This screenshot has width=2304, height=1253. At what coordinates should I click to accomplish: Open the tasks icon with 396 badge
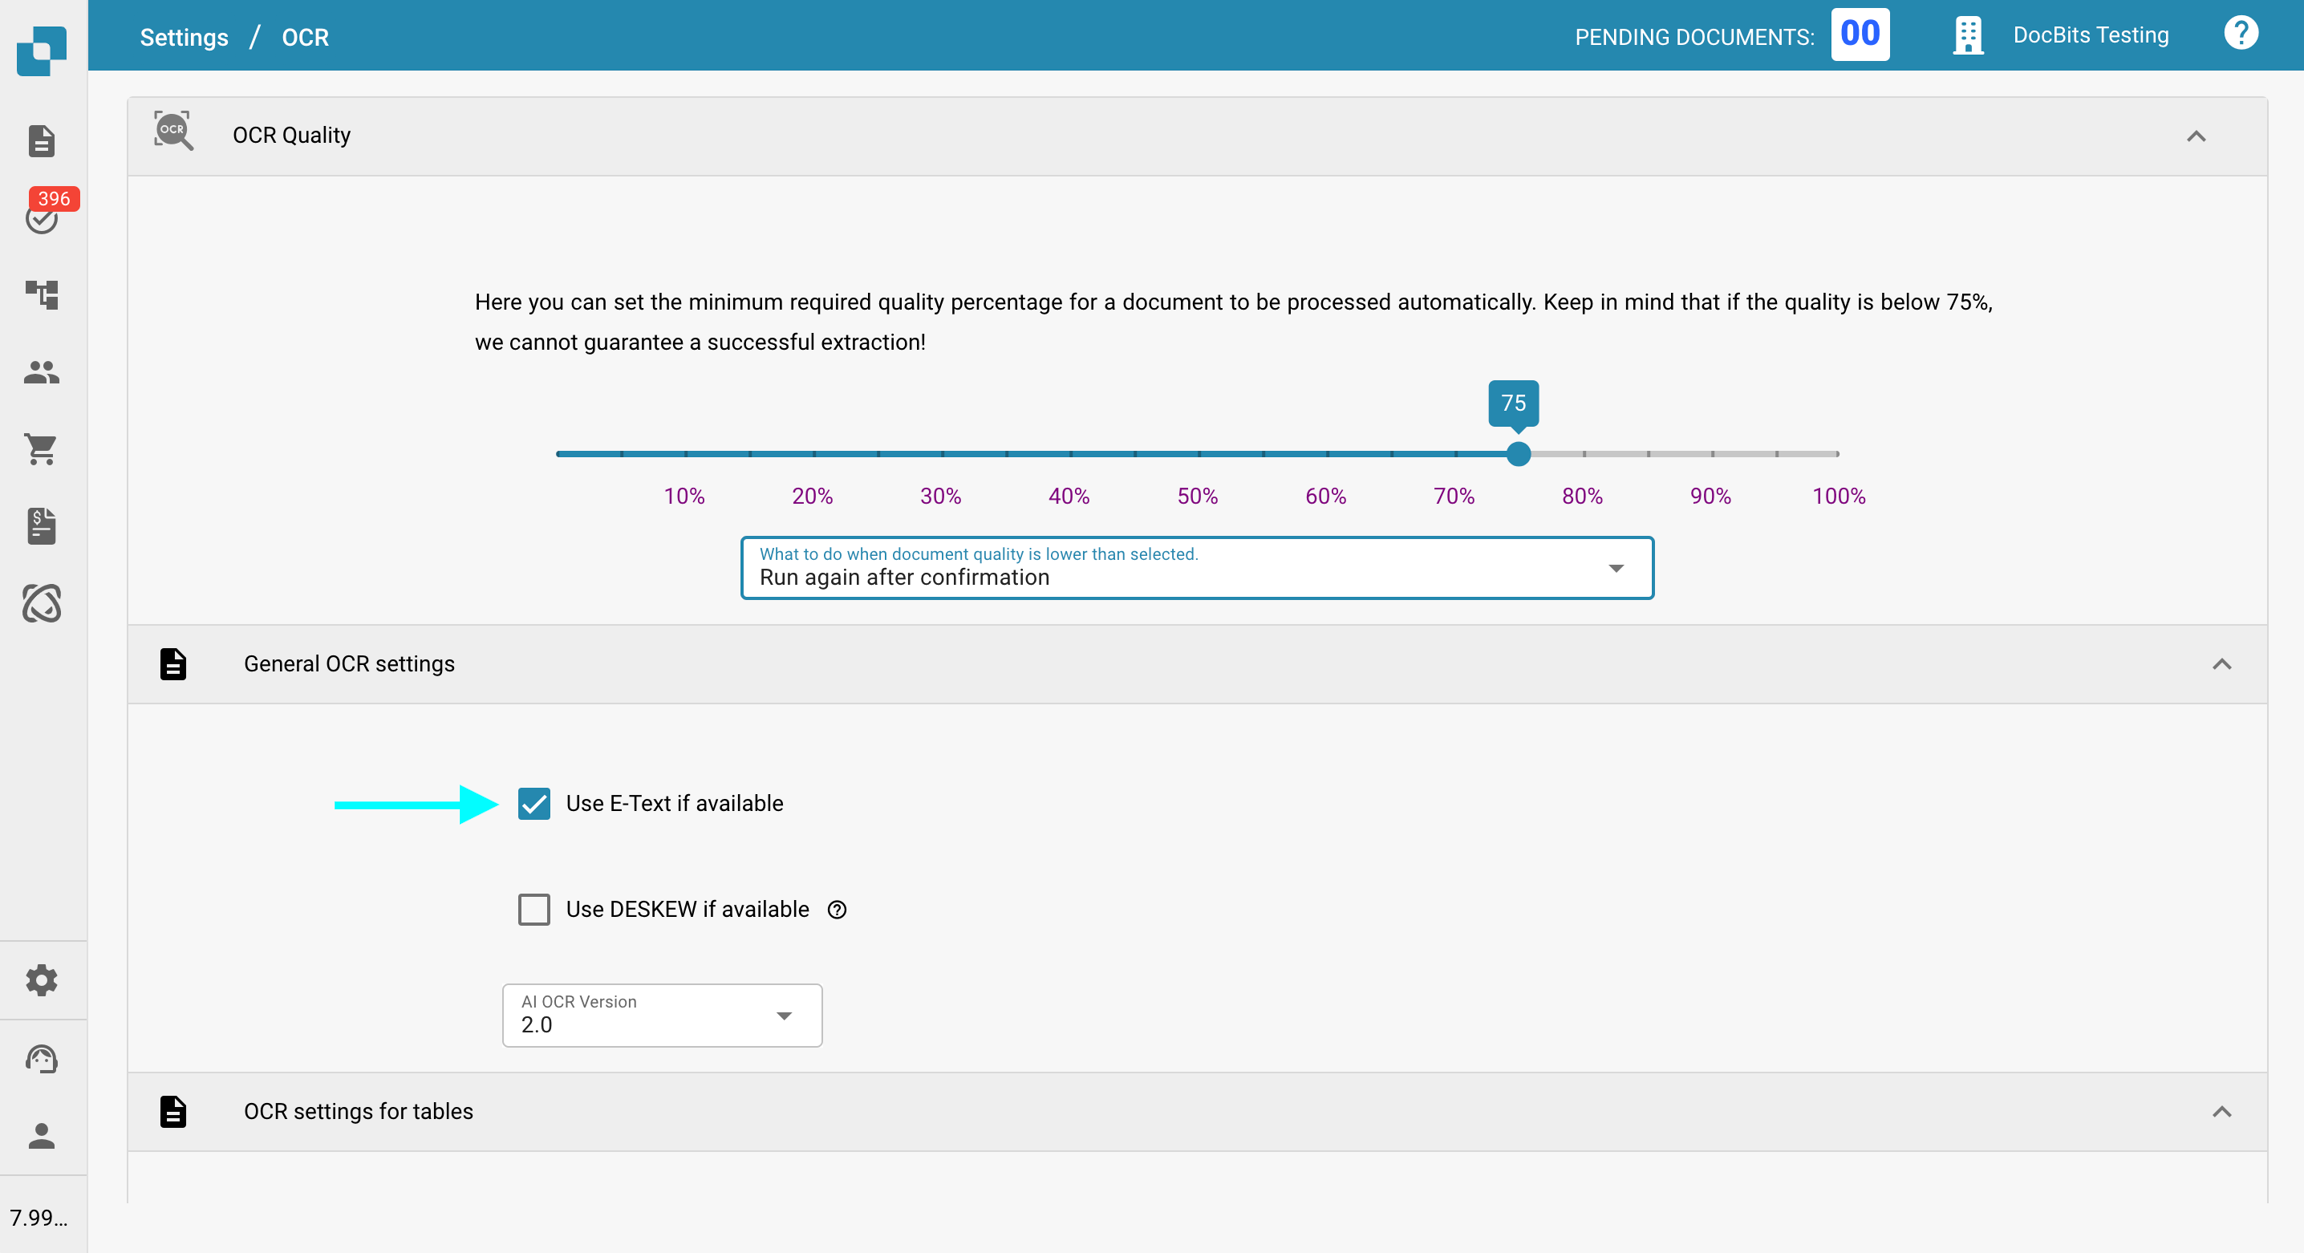click(x=42, y=217)
